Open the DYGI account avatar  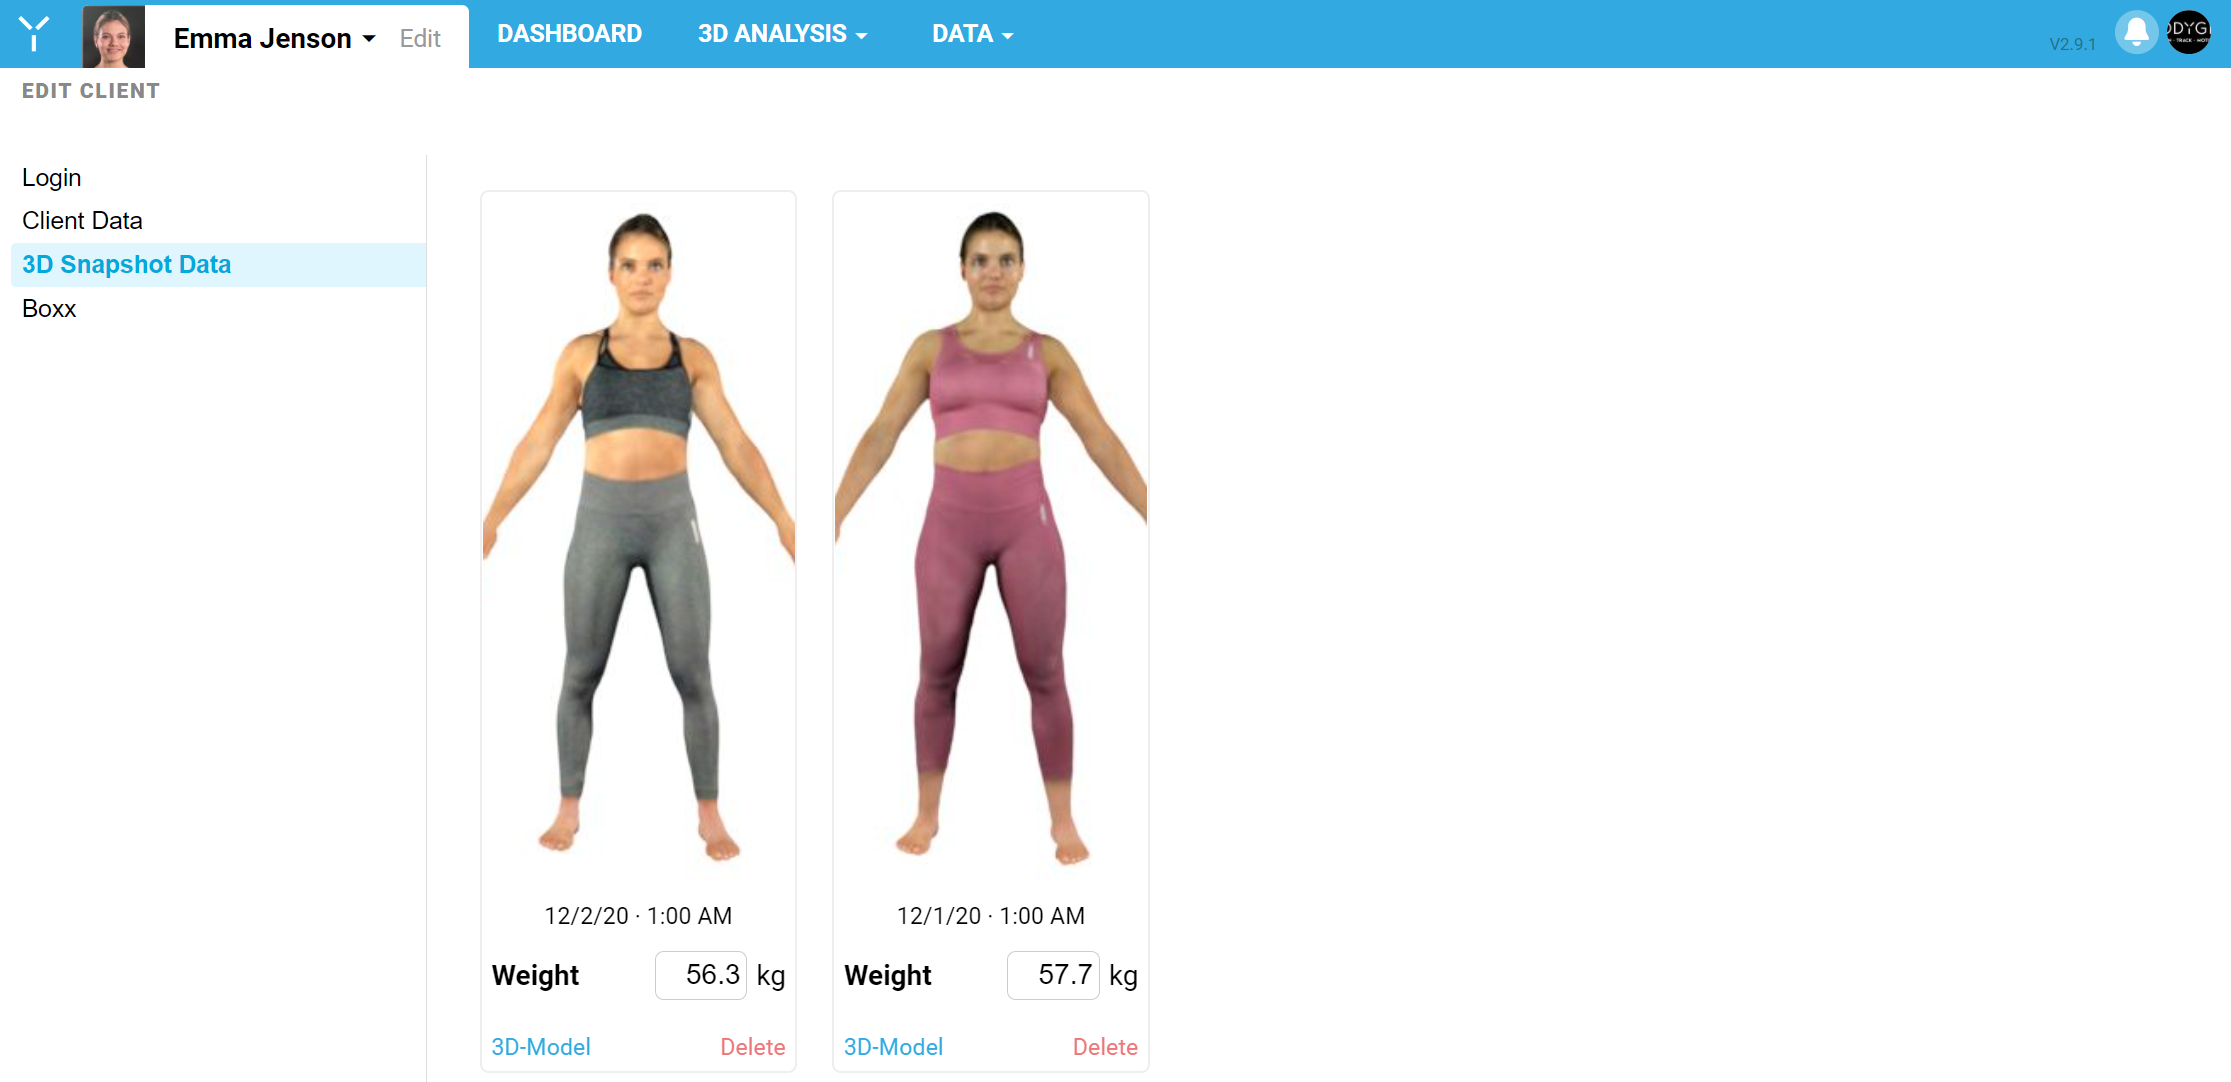[2189, 33]
